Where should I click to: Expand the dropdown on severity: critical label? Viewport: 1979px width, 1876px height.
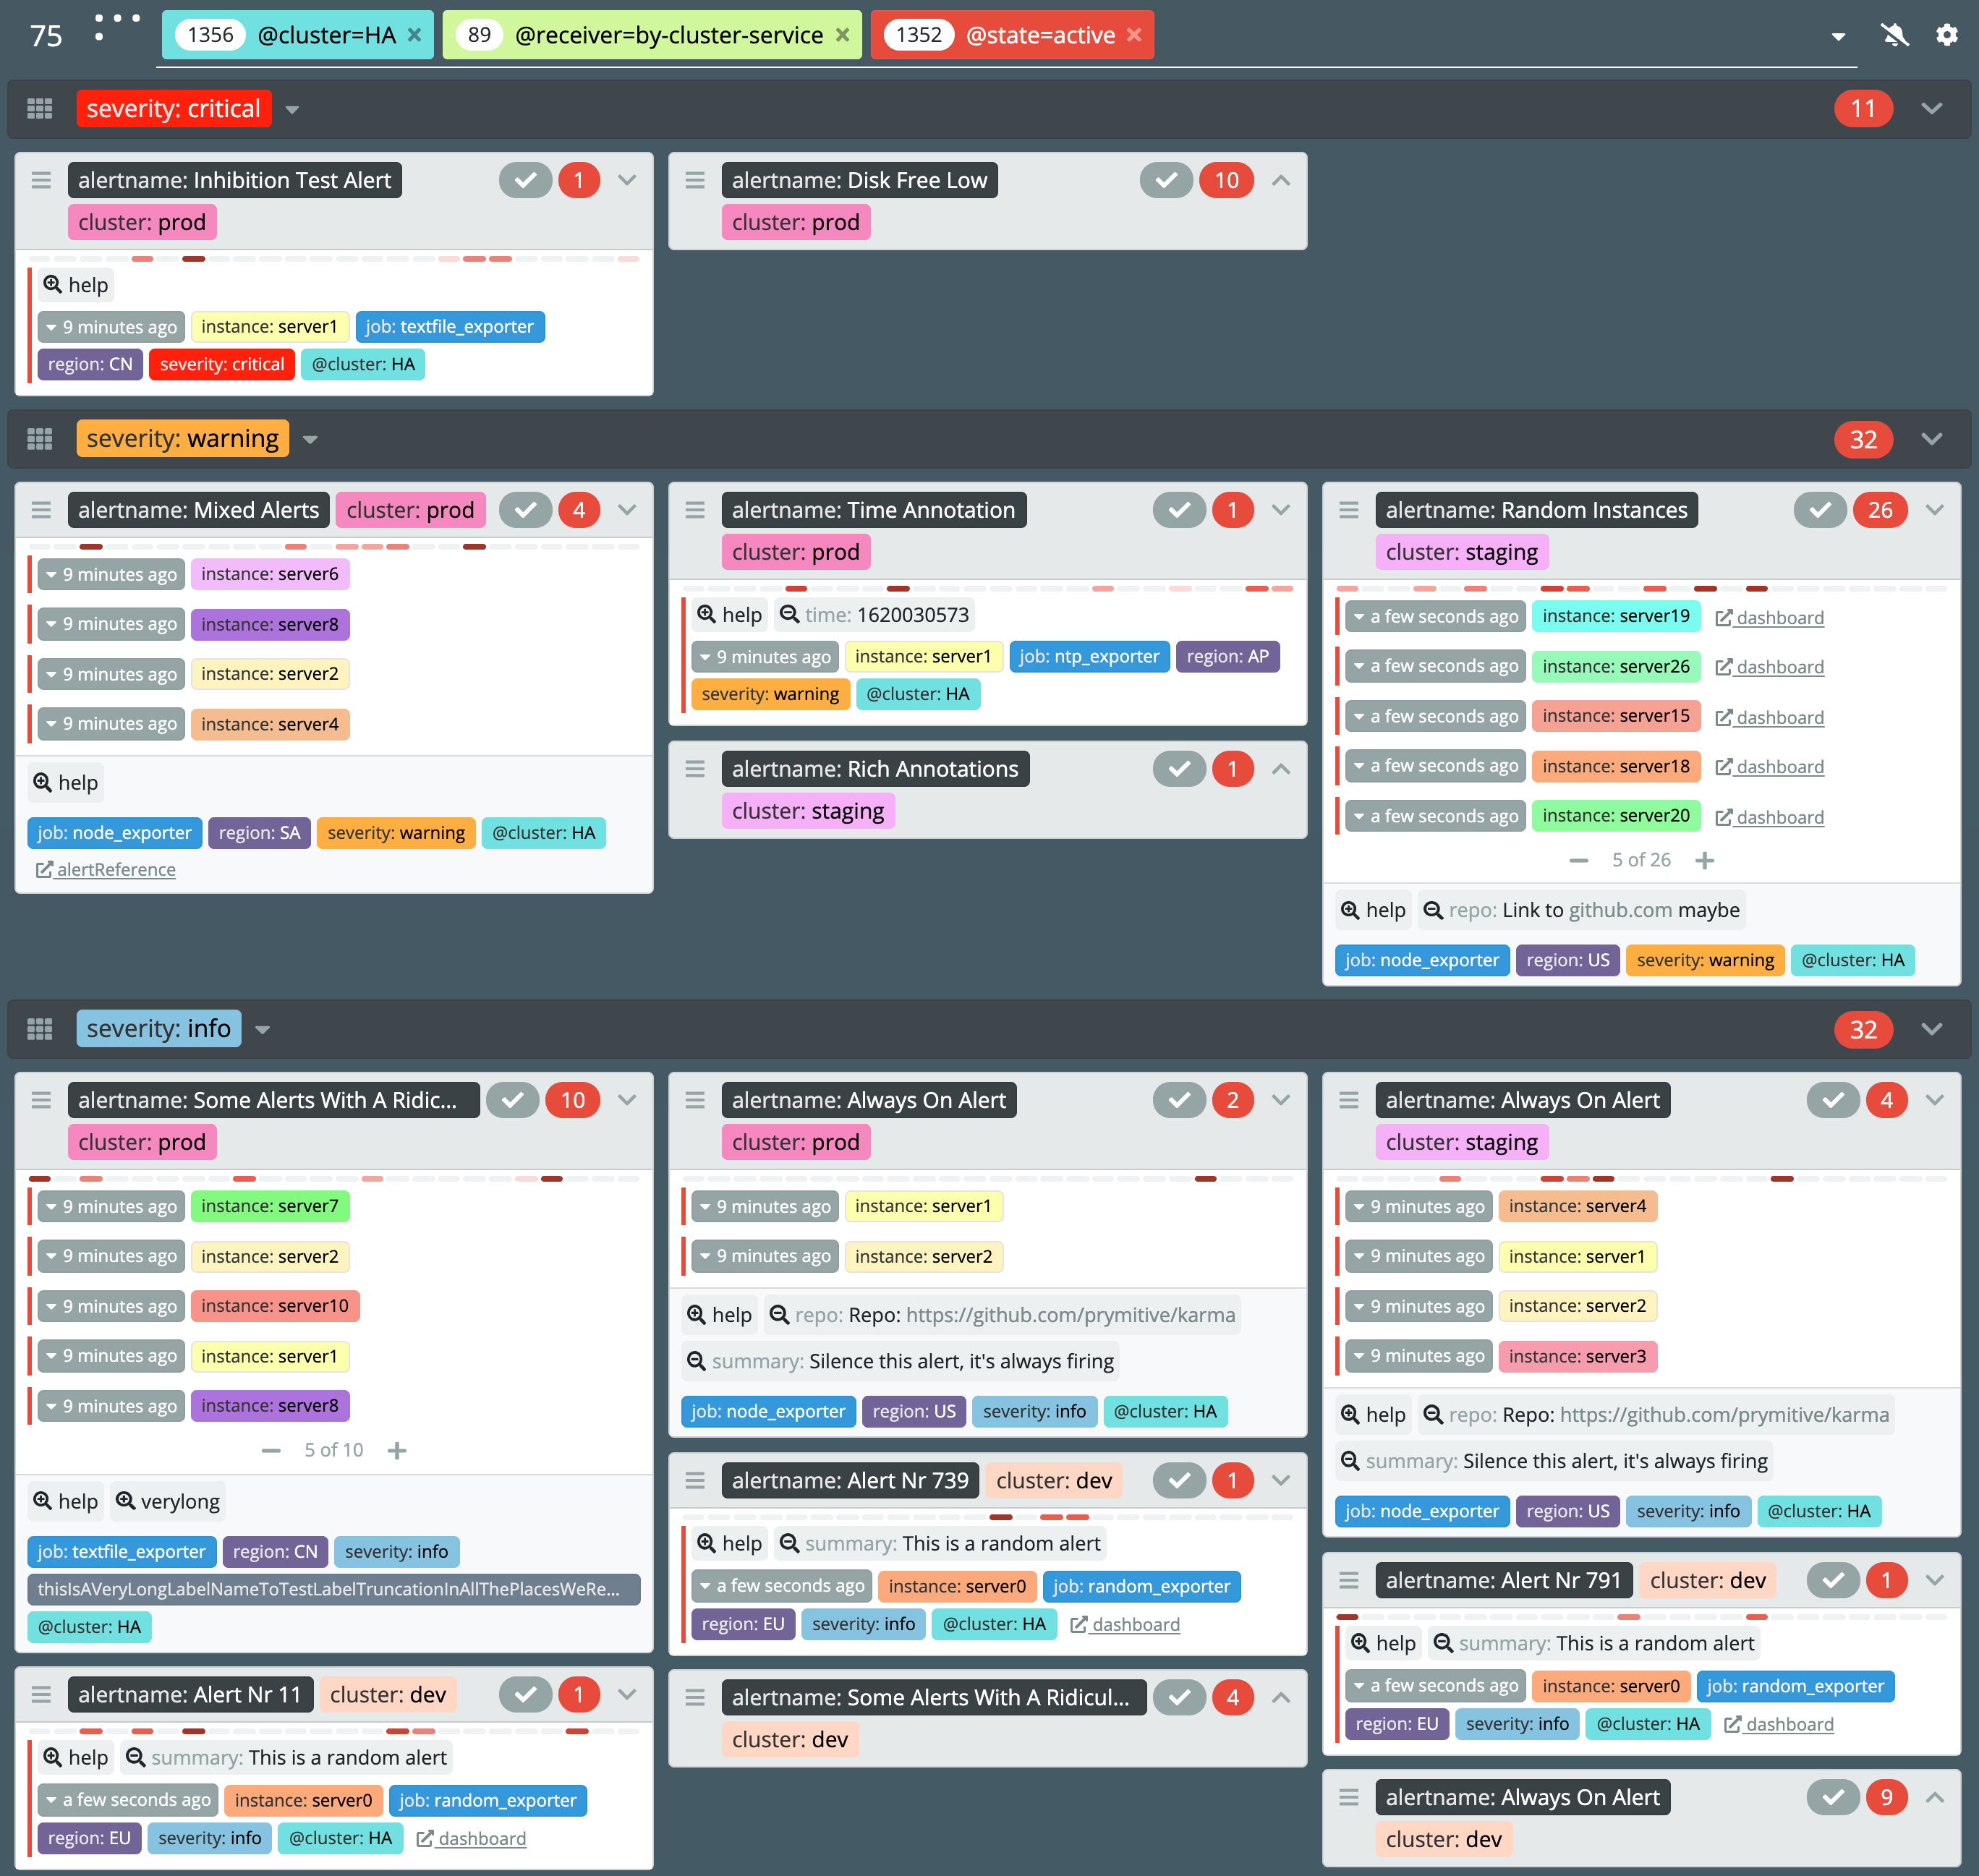click(297, 109)
